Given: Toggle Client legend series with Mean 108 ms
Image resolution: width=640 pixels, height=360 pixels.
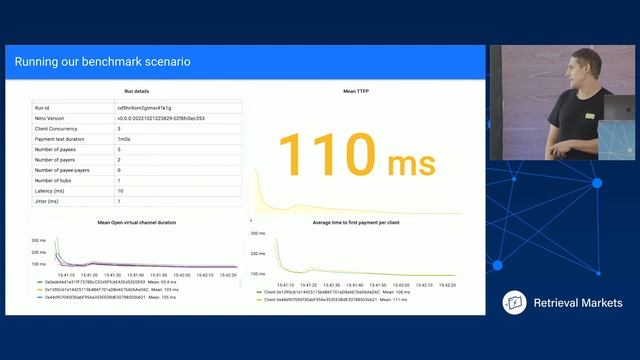Looking at the screenshot, I should pos(337,292).
